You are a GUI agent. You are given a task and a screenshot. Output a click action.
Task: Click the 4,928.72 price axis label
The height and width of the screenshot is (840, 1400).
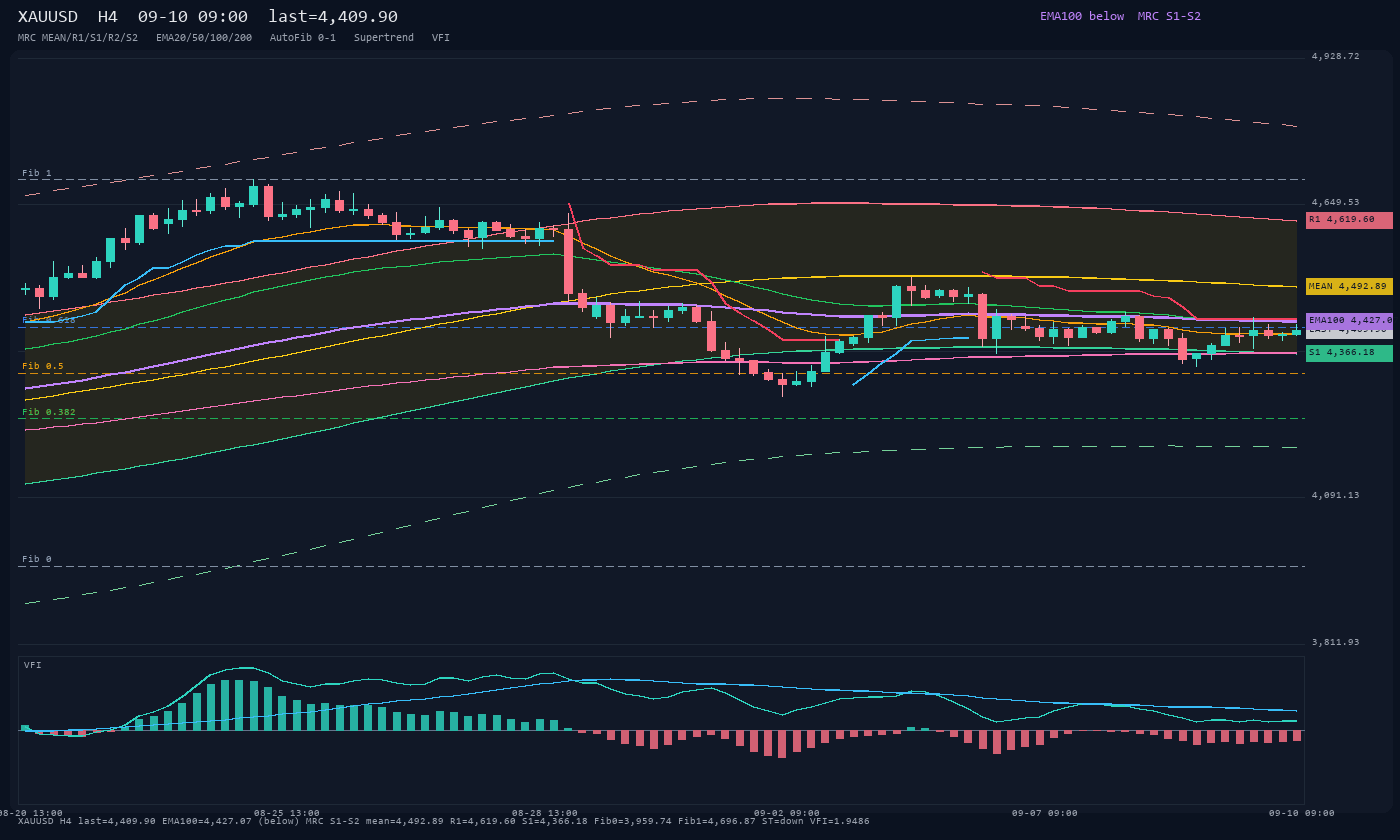pos(1336,57)
